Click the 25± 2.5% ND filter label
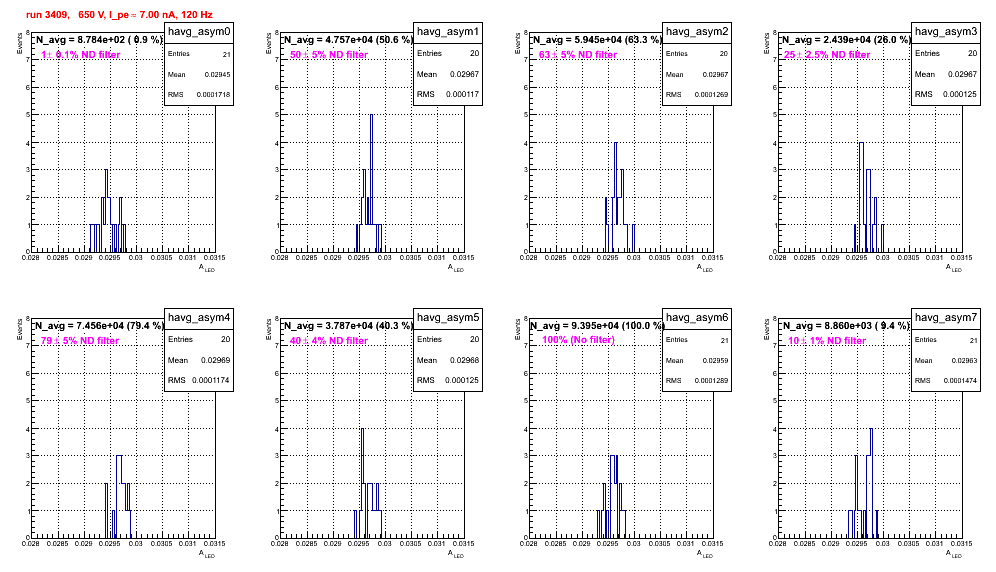The height and width of the screenshot is (572, 996). coord(827,55)
